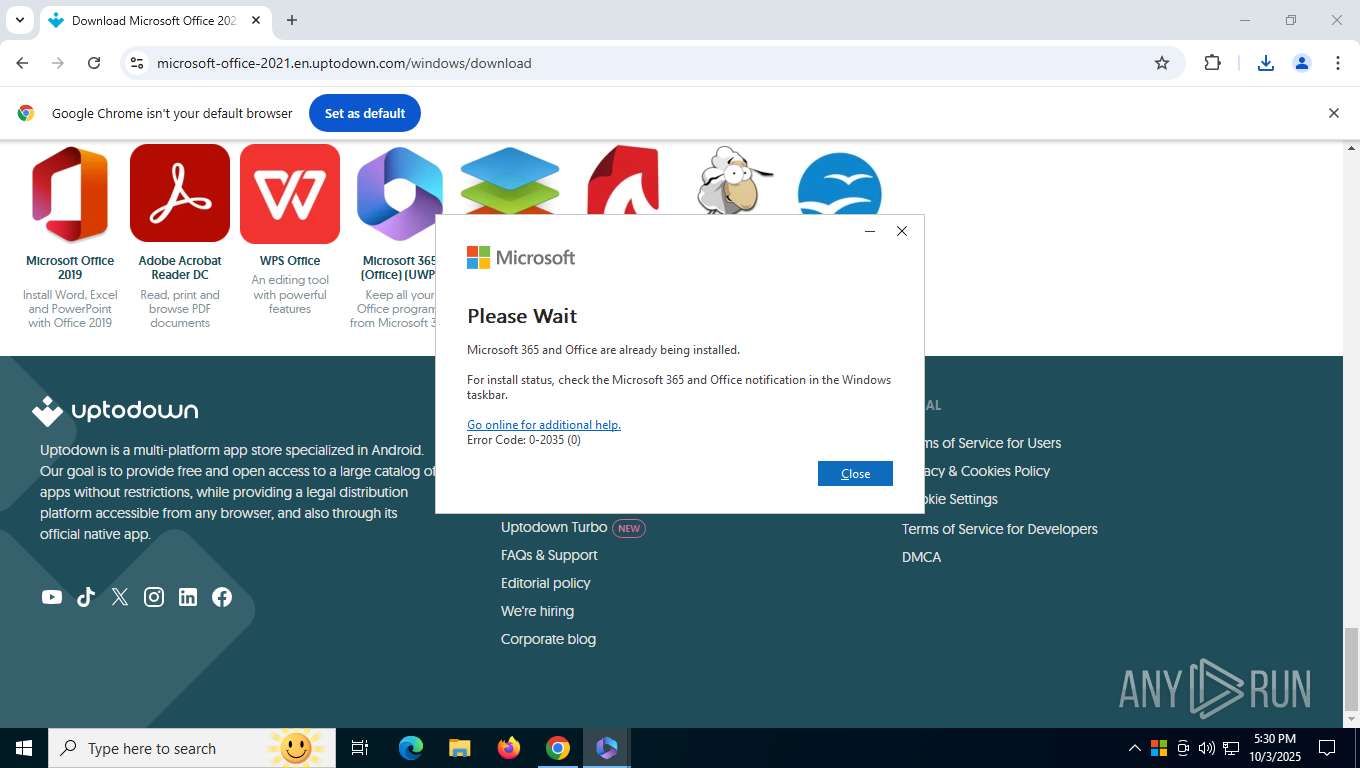Image resolution: width=1360 pixels, height=768 pixels.
Task: Open Chrome profile avatar icon
Action: pyautogui.click(x=1302, y=63)
